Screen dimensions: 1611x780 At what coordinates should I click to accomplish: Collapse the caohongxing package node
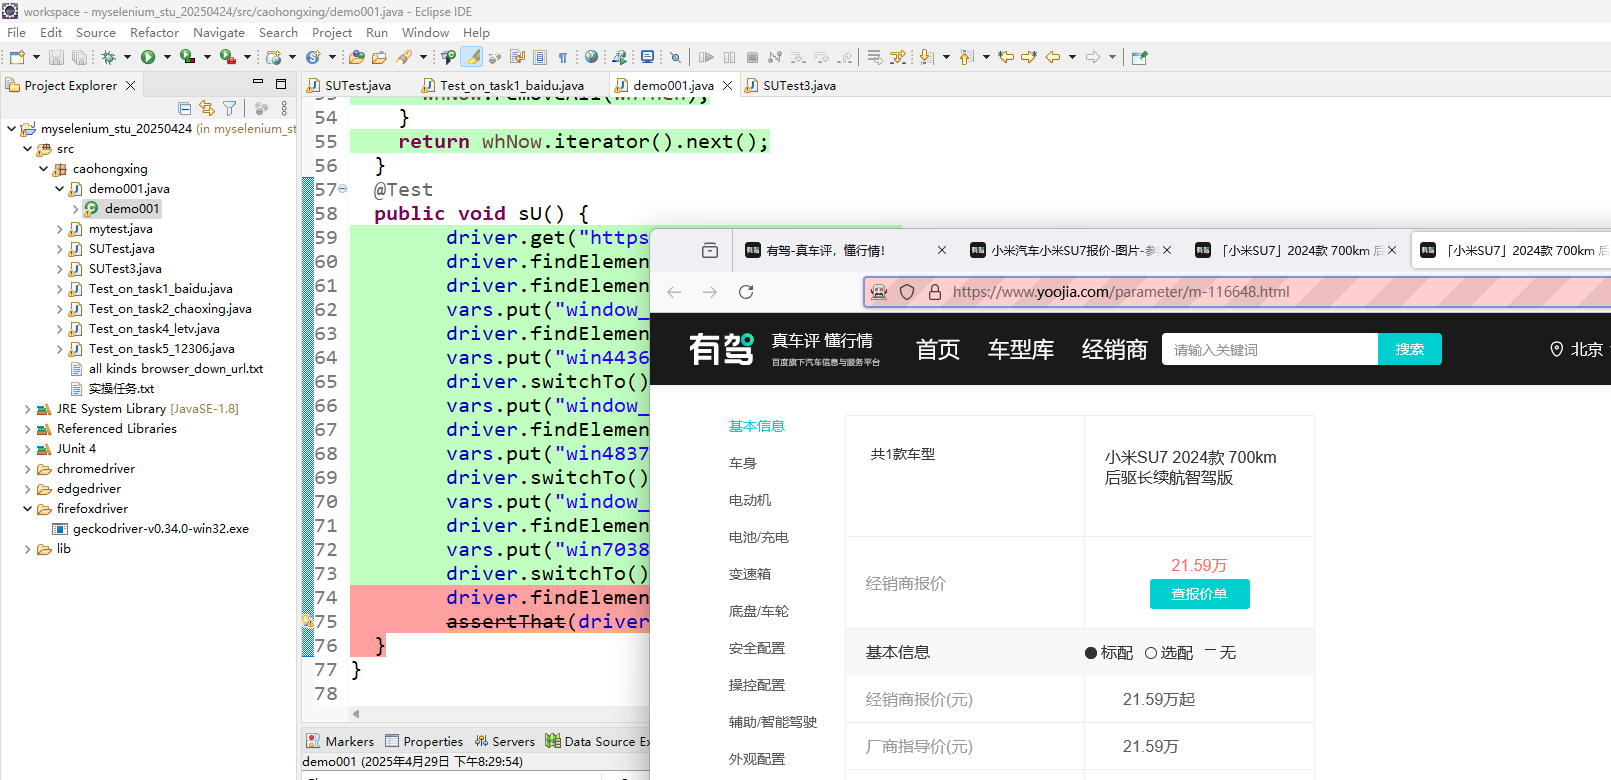tap(43, 169)
